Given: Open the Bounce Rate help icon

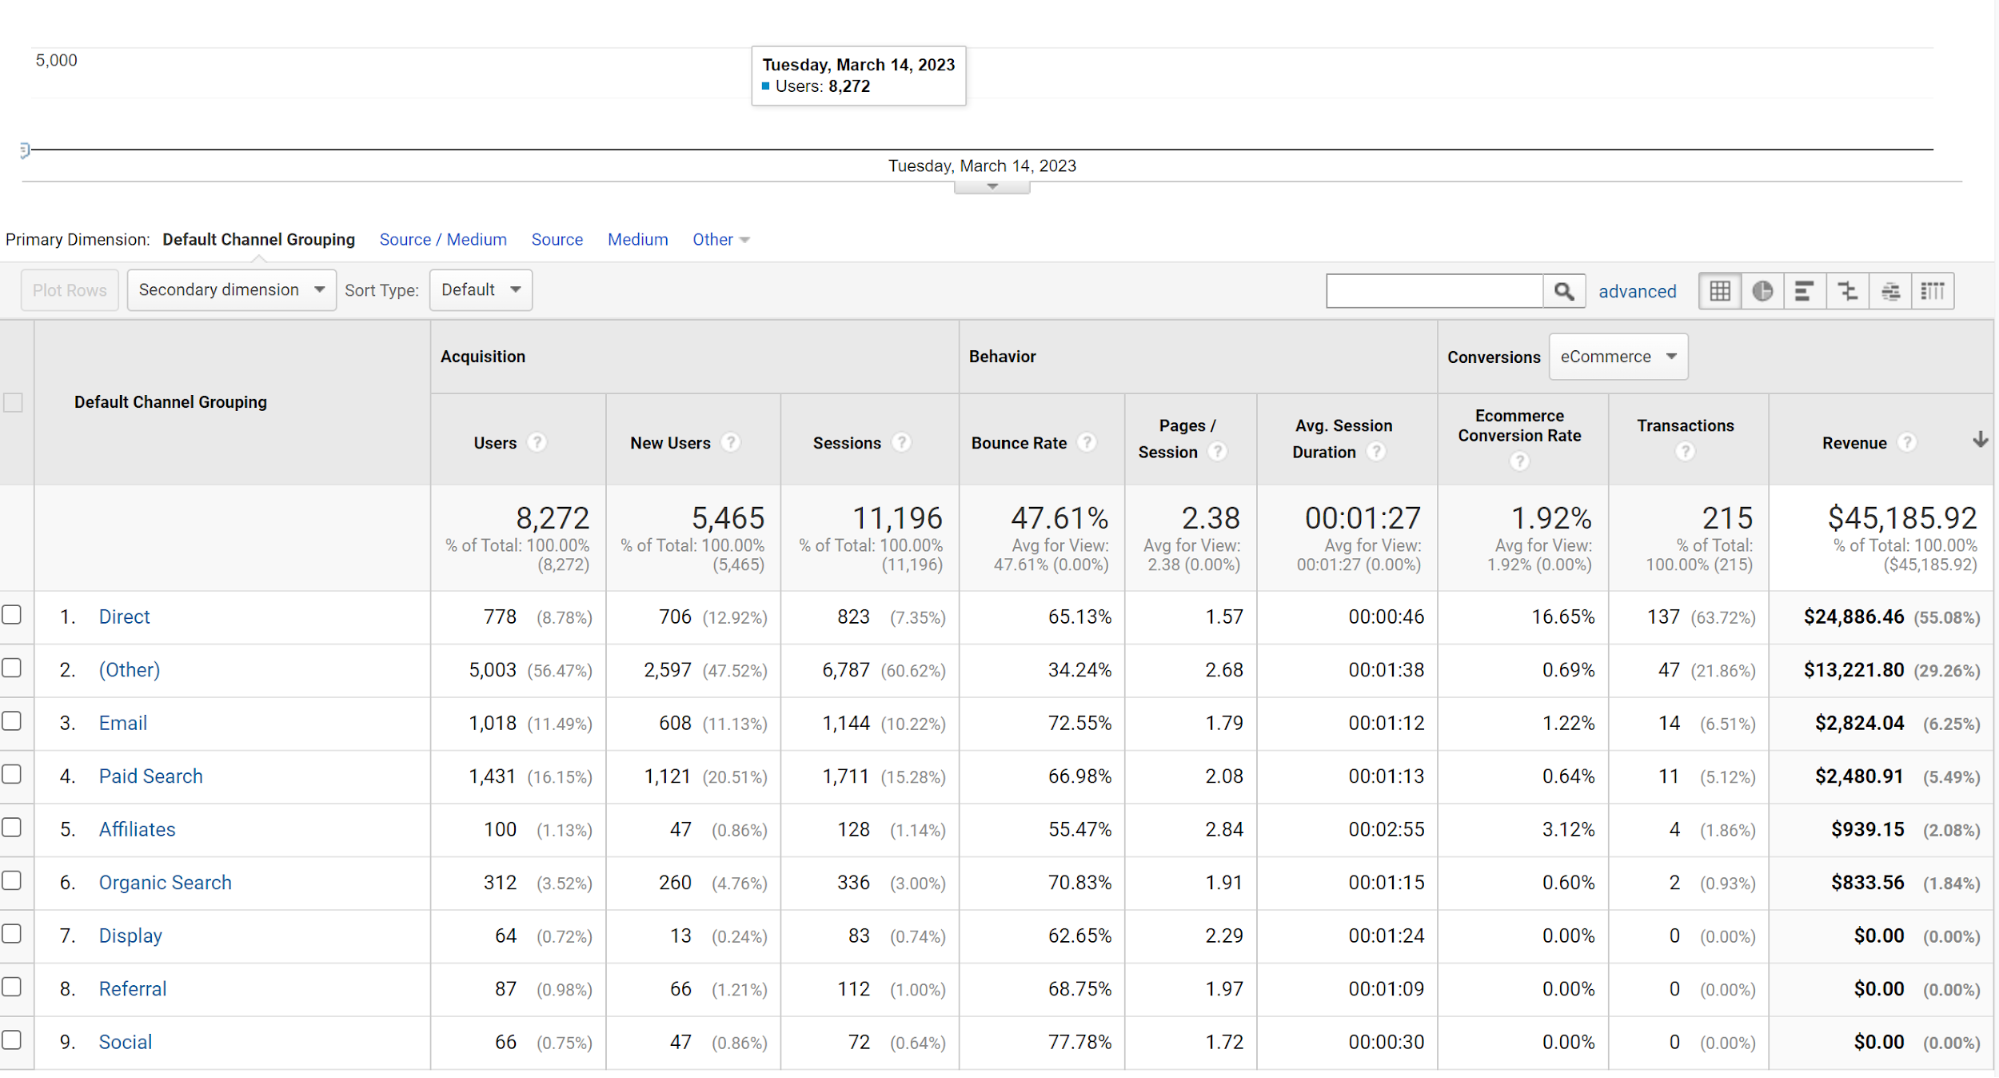Looking at the screenshot, I should [x=1087, y=442].
